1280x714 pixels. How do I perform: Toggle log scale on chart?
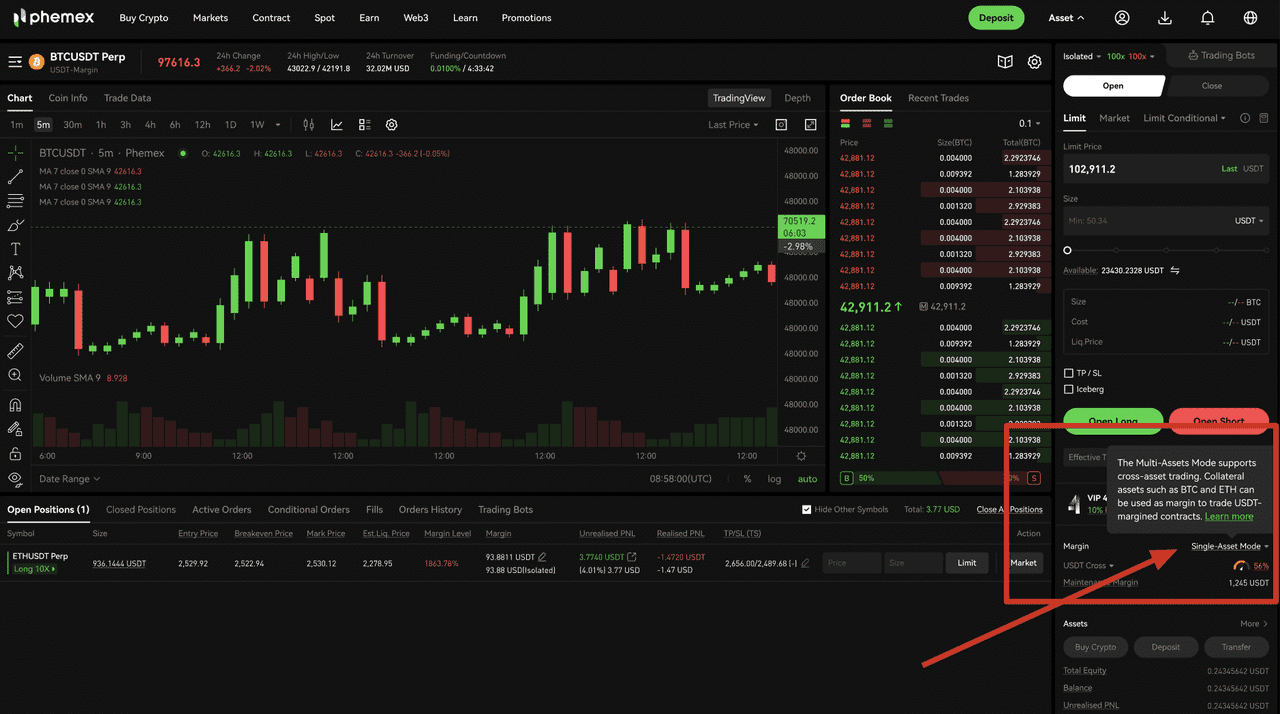[x=774, y=479]
